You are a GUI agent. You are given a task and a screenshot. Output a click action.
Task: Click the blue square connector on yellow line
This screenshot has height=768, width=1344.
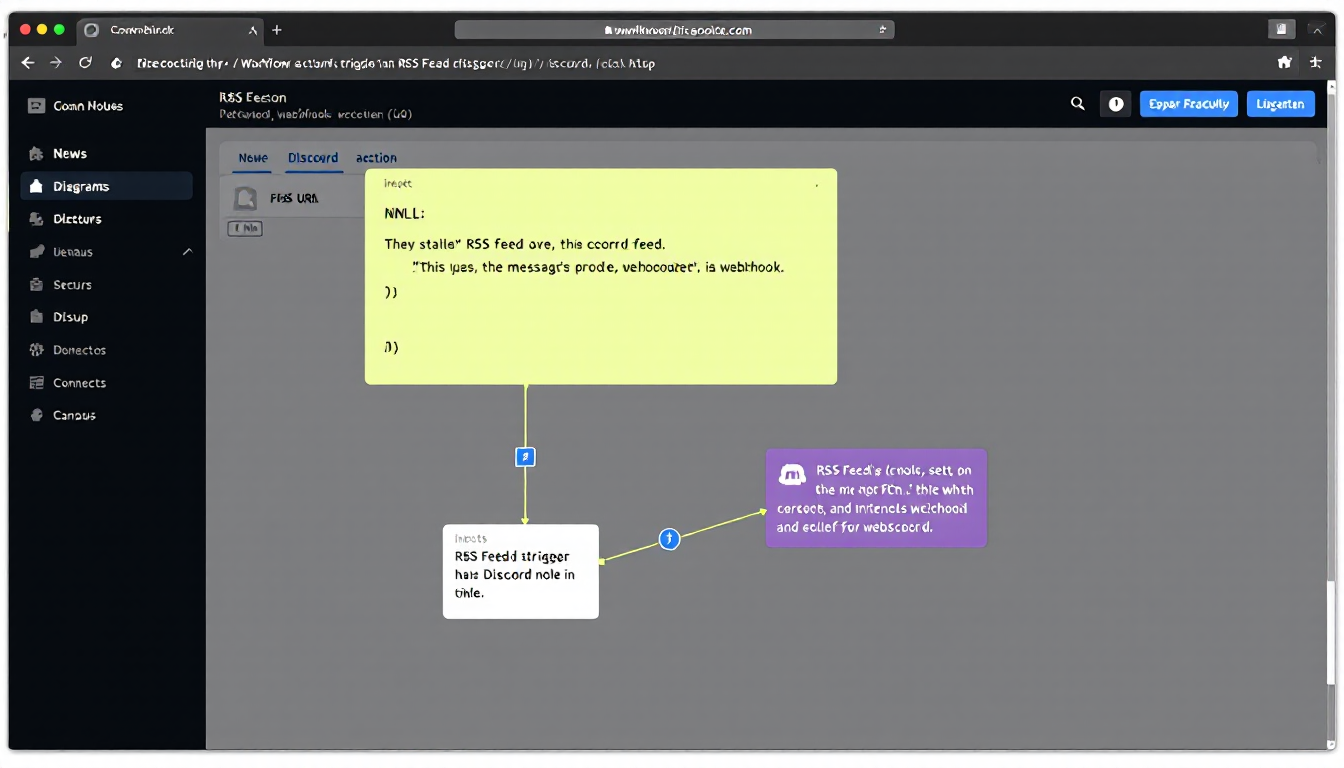(525, 457)
